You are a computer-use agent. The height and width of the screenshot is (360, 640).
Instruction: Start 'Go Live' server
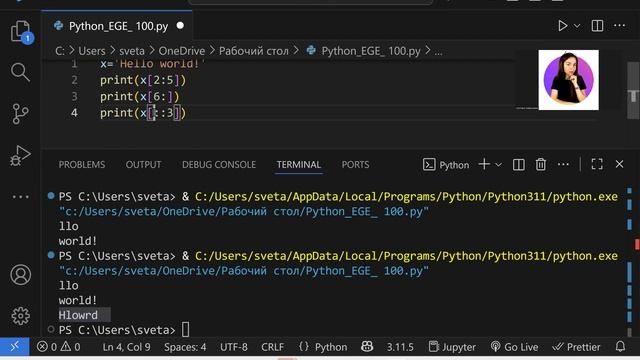[x=514, y=347]
